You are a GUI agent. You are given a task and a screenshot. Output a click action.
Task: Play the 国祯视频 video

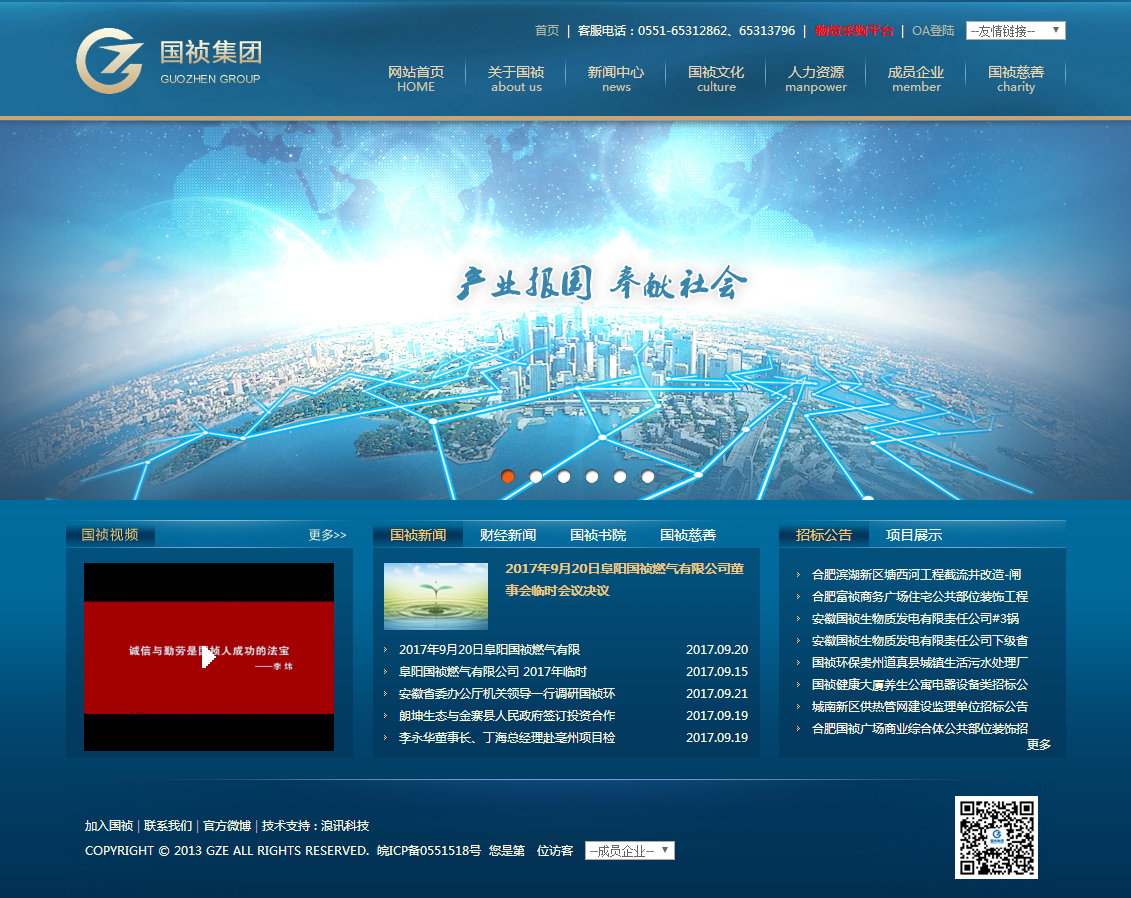click(209, 657)
